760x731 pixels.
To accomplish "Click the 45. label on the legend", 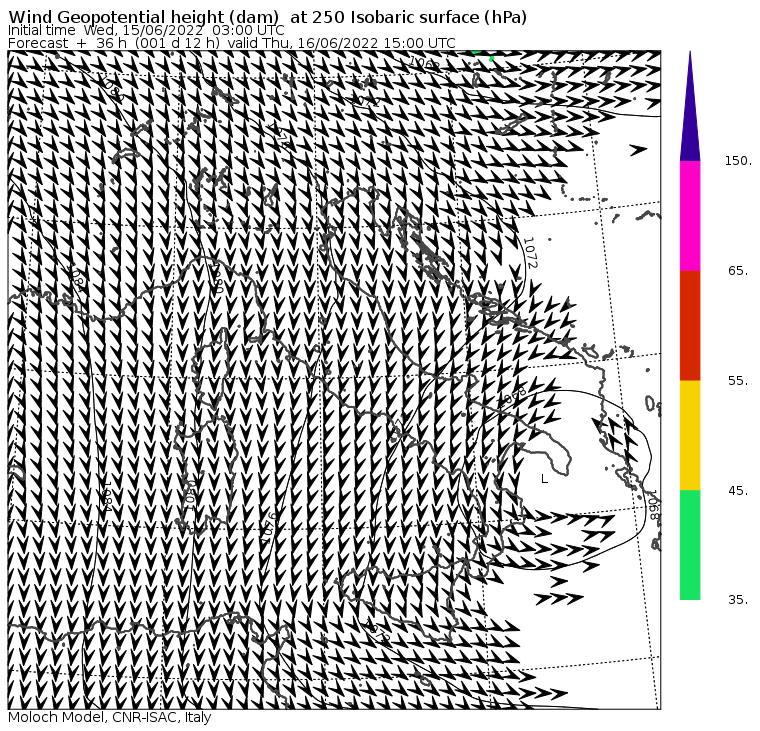I will point(738,491).
